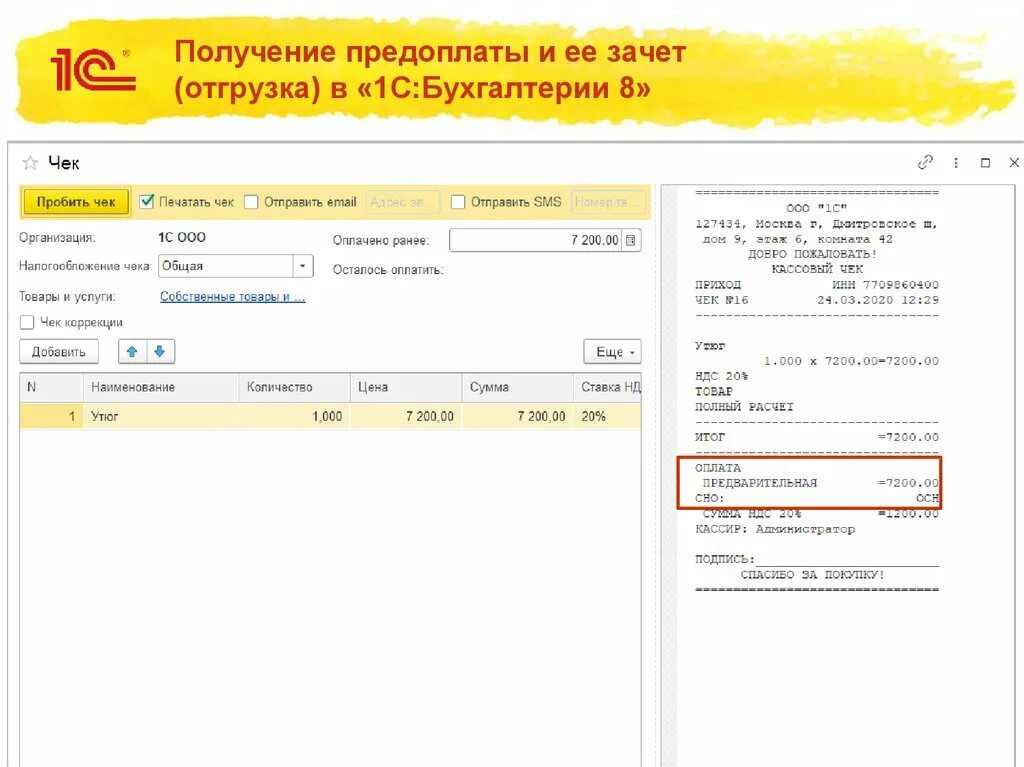Maximize the Чек window with the square icon

point(985,163)
